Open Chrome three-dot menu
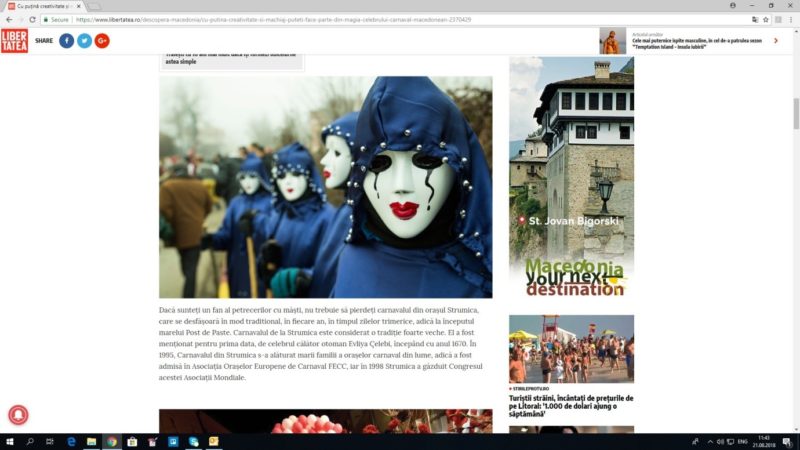The image size is (800, 450). click(791, 19)
